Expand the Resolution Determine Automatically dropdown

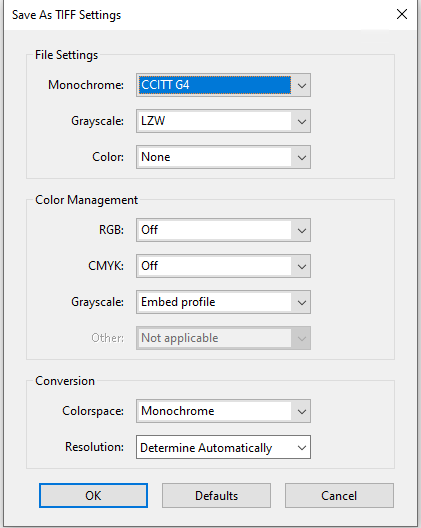(223, 447)
